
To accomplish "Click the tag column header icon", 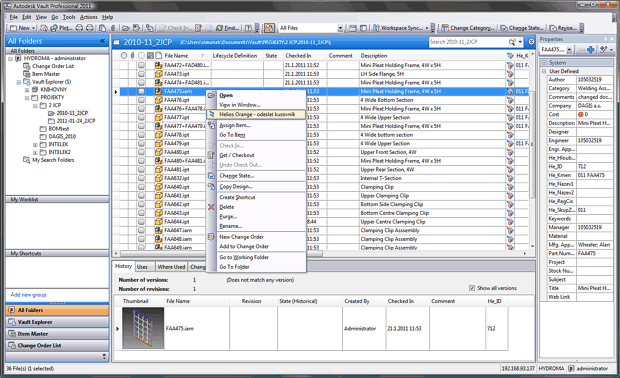I will coord(510,56).
